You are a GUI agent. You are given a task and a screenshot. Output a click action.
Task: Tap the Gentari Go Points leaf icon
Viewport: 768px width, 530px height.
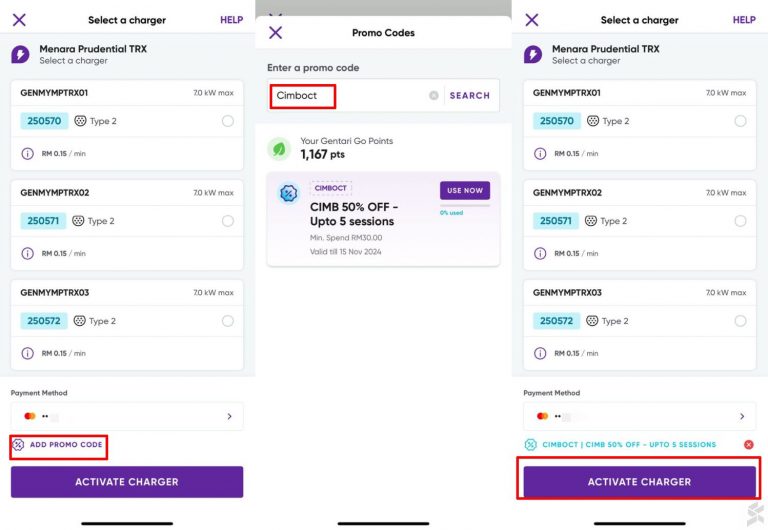point(279,149)
